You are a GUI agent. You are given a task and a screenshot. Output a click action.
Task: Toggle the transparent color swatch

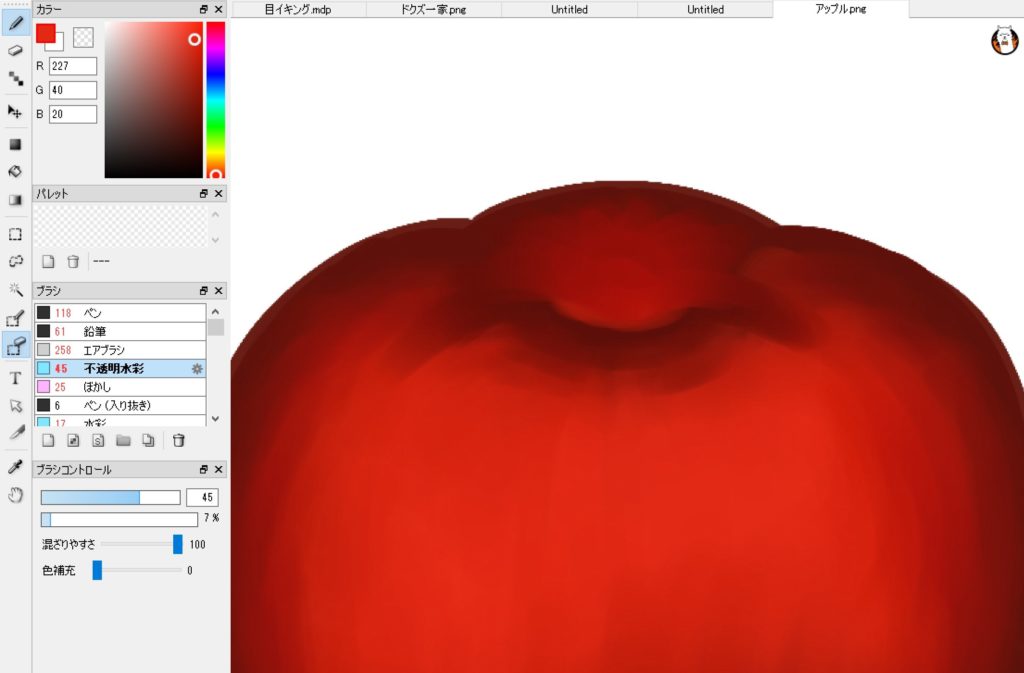click(x=84, y=37)
